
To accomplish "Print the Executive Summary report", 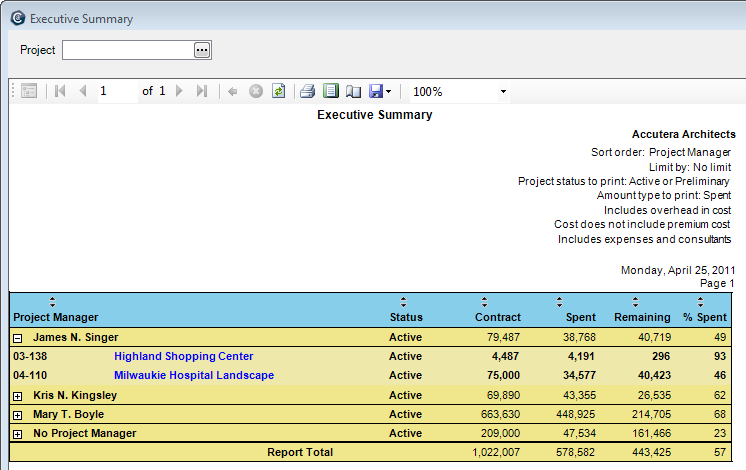I will [308, 91].
